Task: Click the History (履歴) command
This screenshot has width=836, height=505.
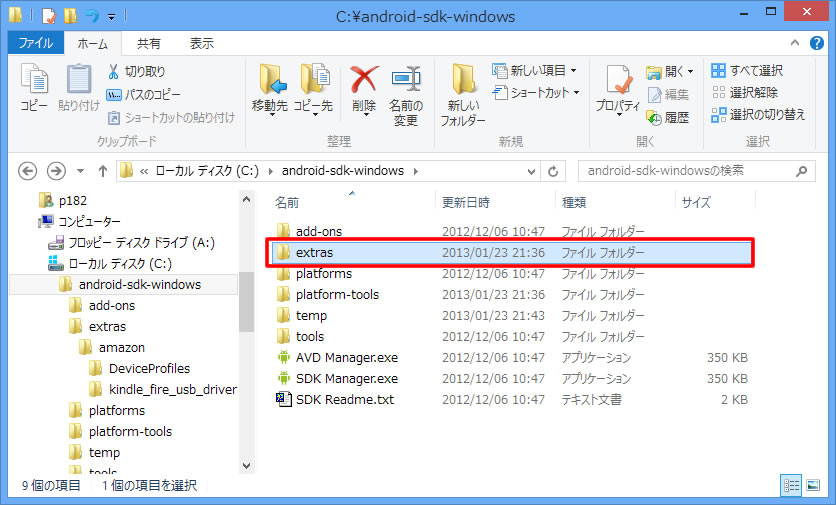Action: point(668,117)
